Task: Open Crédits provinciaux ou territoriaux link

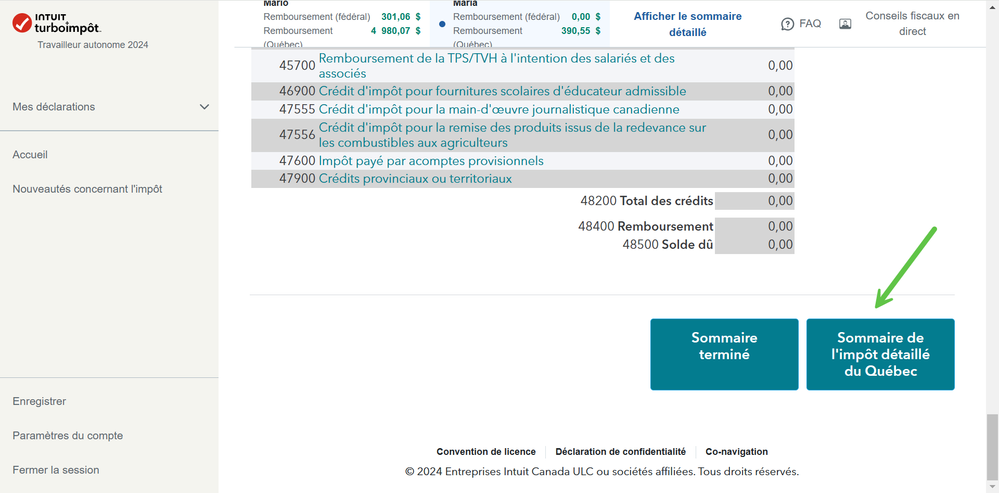Action: (415, 179)
